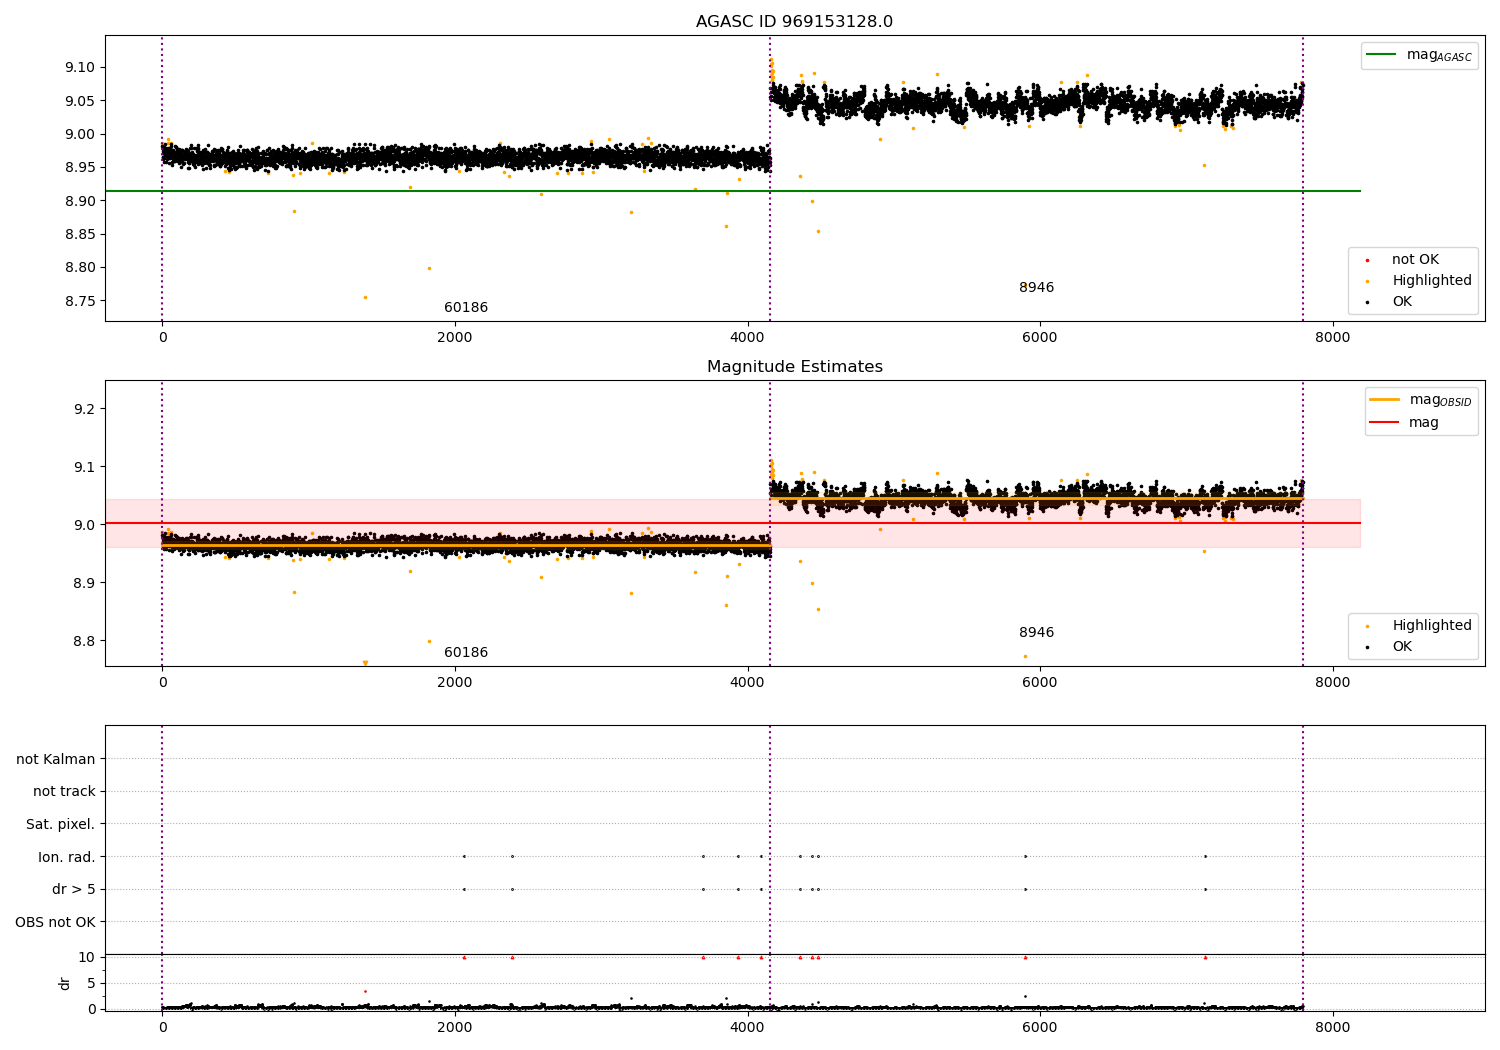
Task: Select the 'Highlighted' legend entry in middle plot
Action: (1420, 626)
